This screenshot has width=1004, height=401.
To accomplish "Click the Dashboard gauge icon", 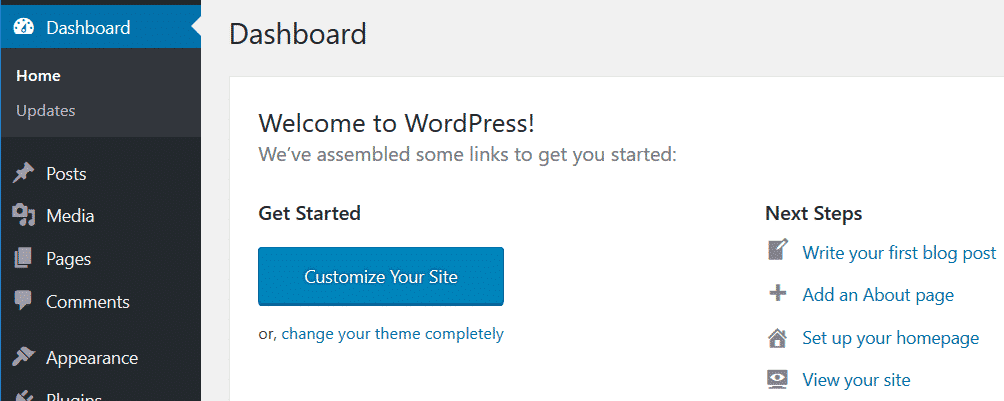I will click(x=24, y=28).
